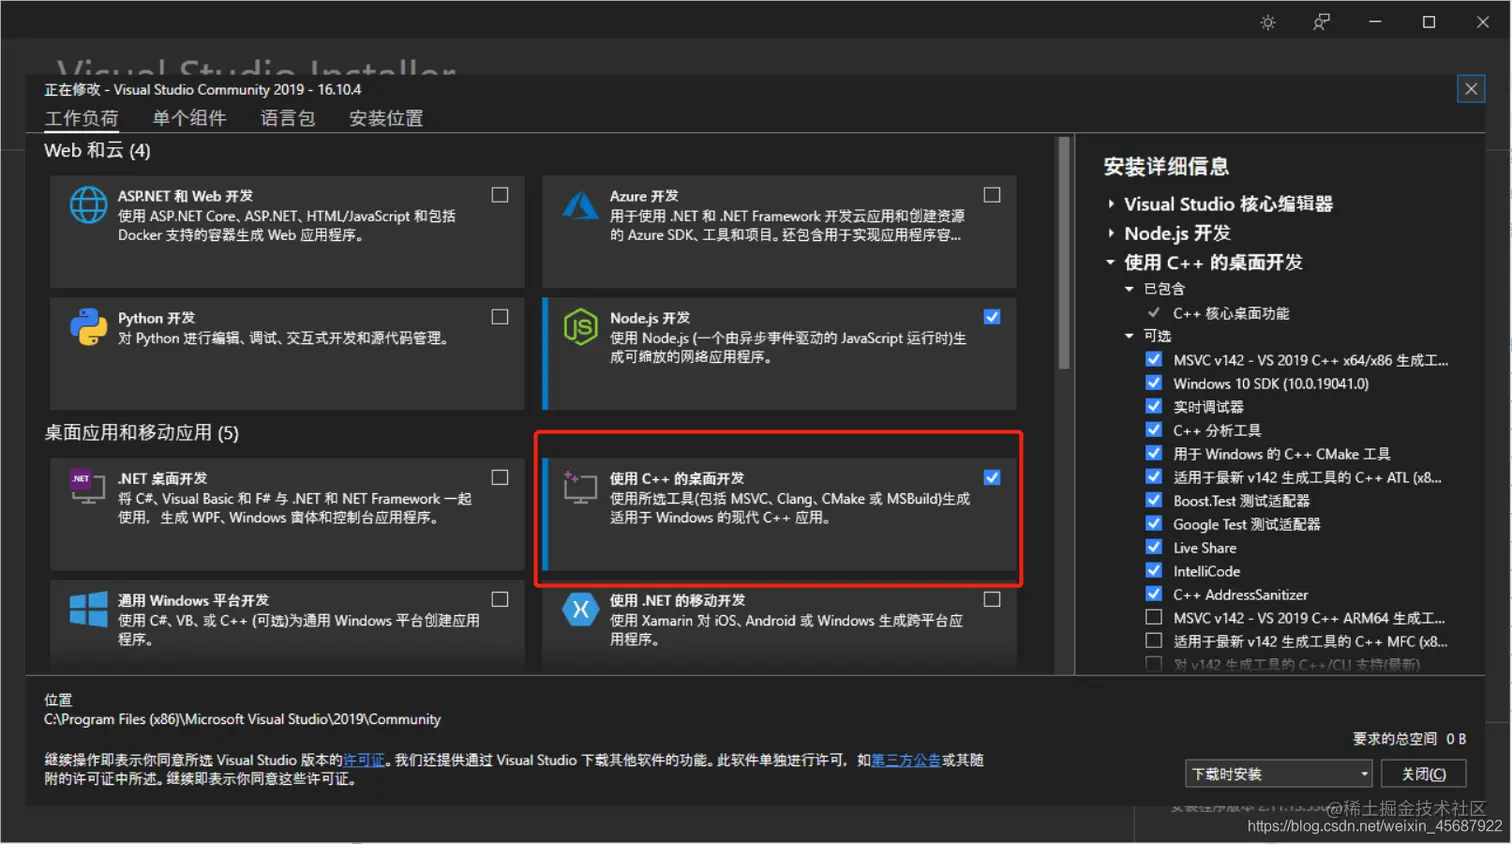Click the Python development workload icon

(88, 327)
